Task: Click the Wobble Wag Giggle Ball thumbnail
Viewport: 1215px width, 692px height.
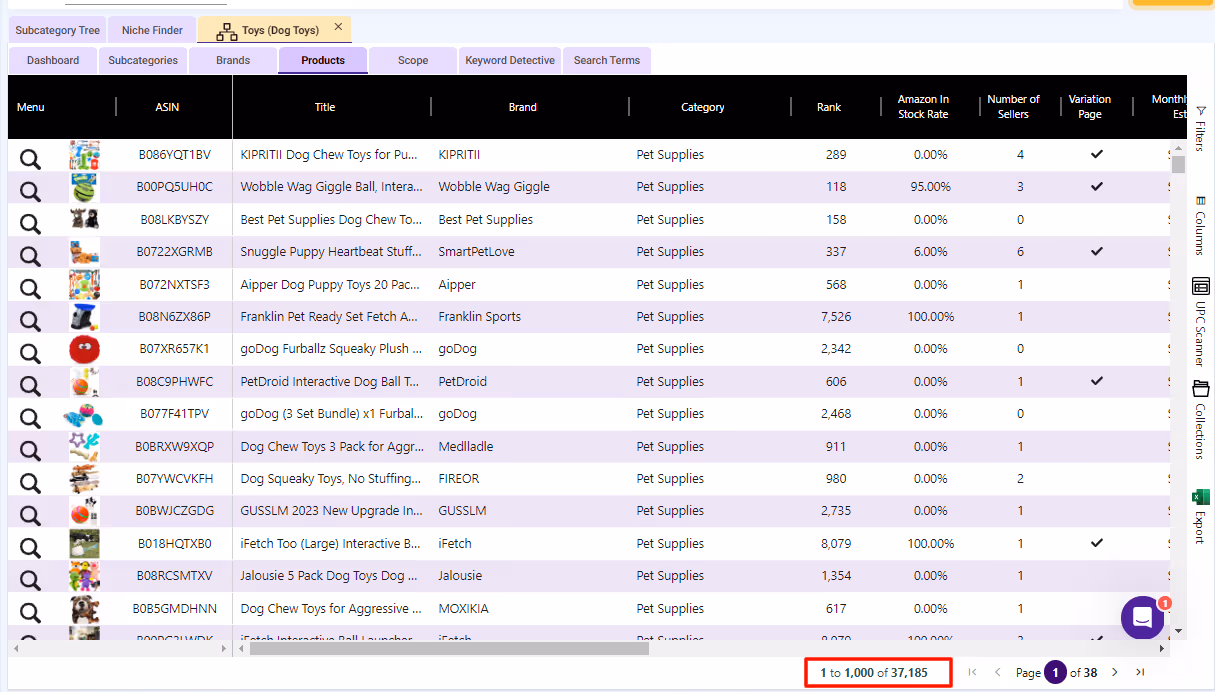Action: pyautogui.click(x=85, y=187)
